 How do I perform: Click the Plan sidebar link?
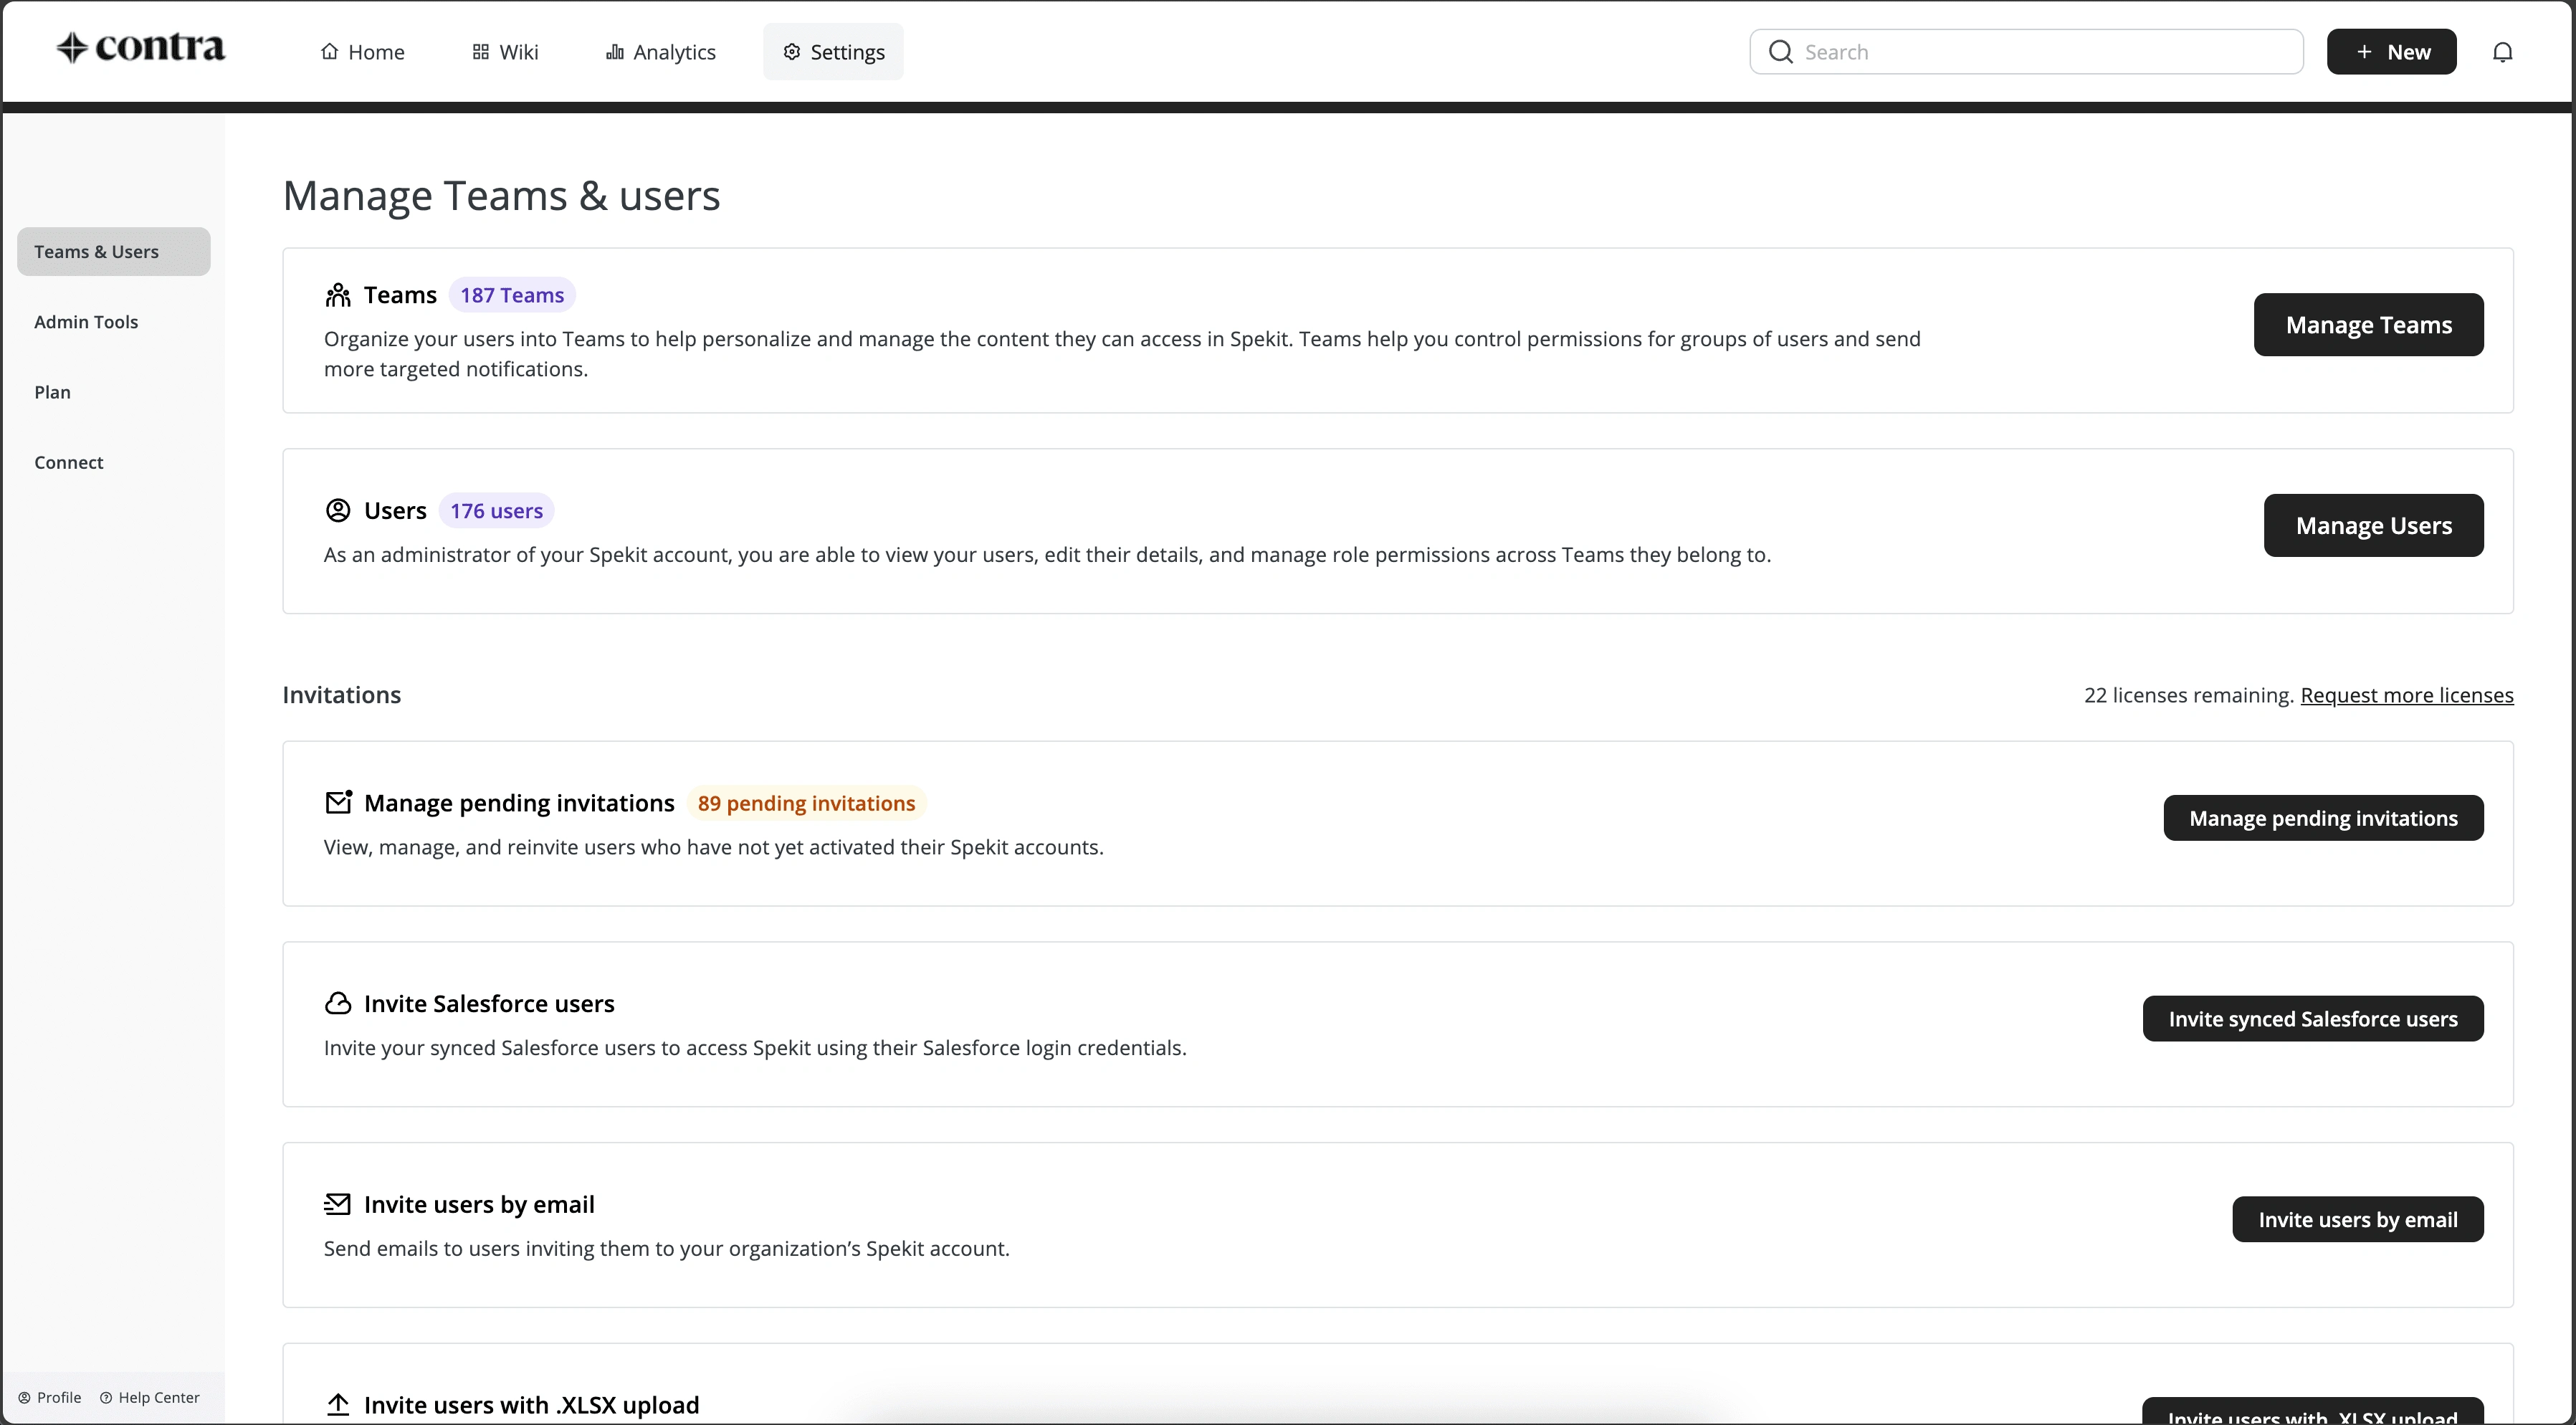51,391
